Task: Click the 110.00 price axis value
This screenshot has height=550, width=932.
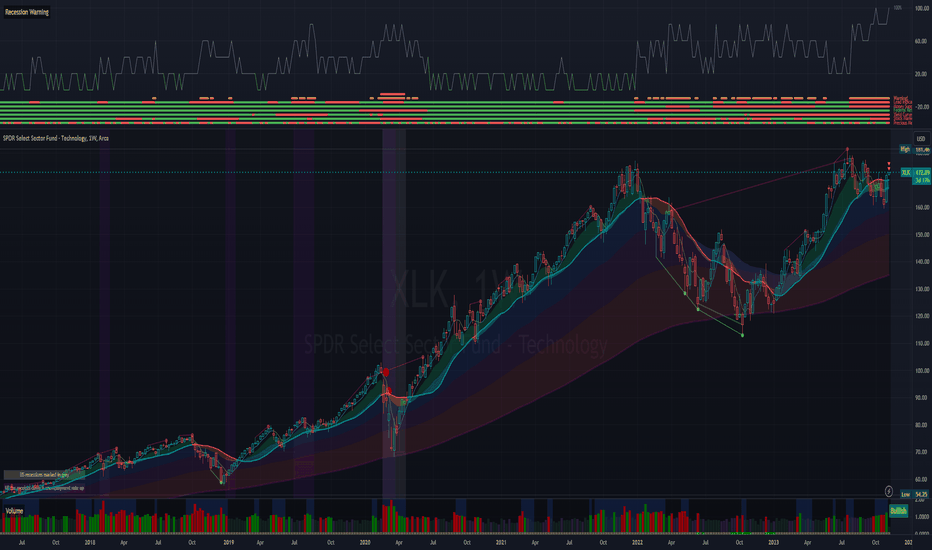Action: (x=922, y=344)
